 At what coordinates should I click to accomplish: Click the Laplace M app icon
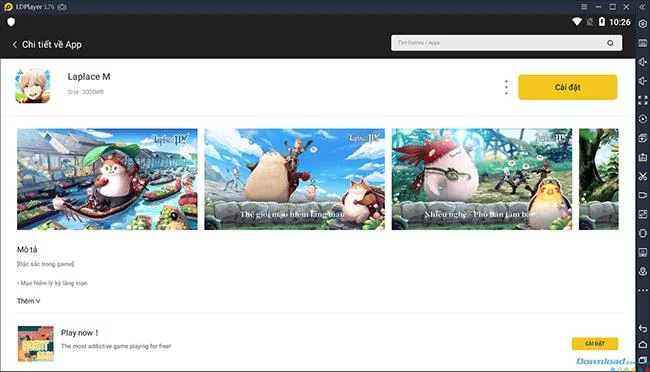pyautogui.click(x=32, y=86)
